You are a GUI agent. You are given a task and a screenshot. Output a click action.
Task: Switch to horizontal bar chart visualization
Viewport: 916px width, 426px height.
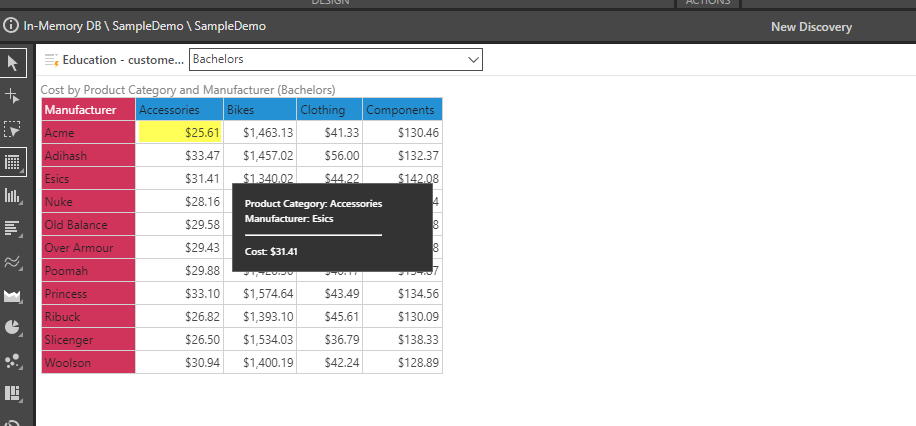click(13, 228)
